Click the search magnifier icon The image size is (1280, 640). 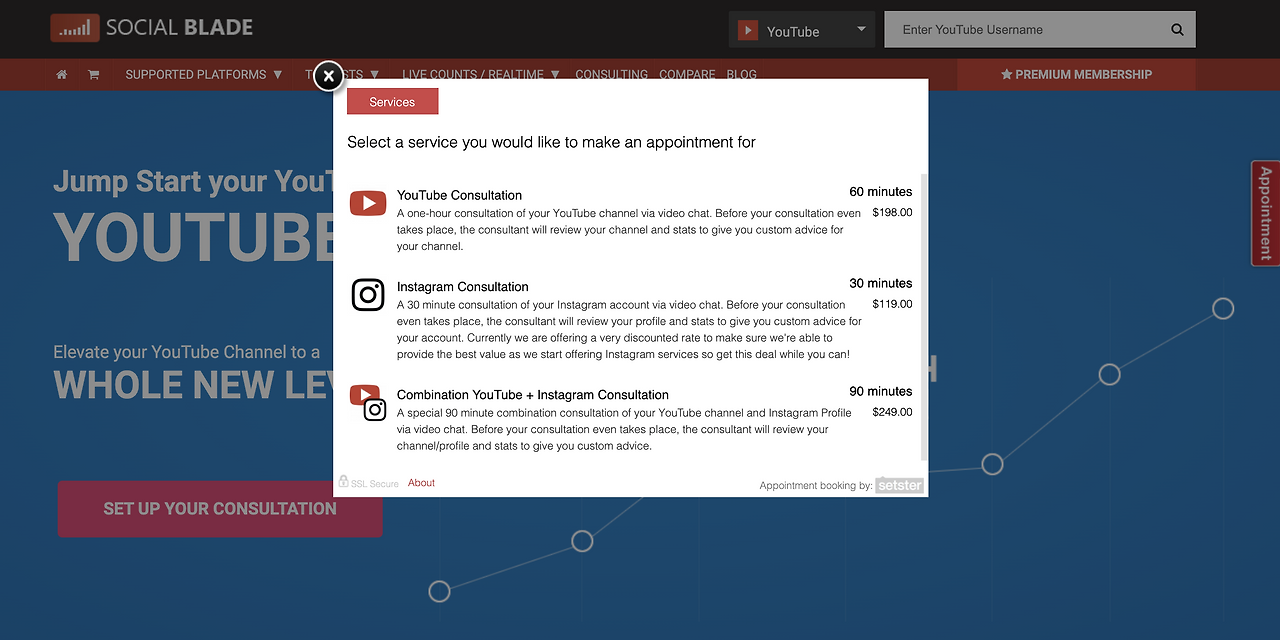pyautogui.click(x=1177, y=30)
